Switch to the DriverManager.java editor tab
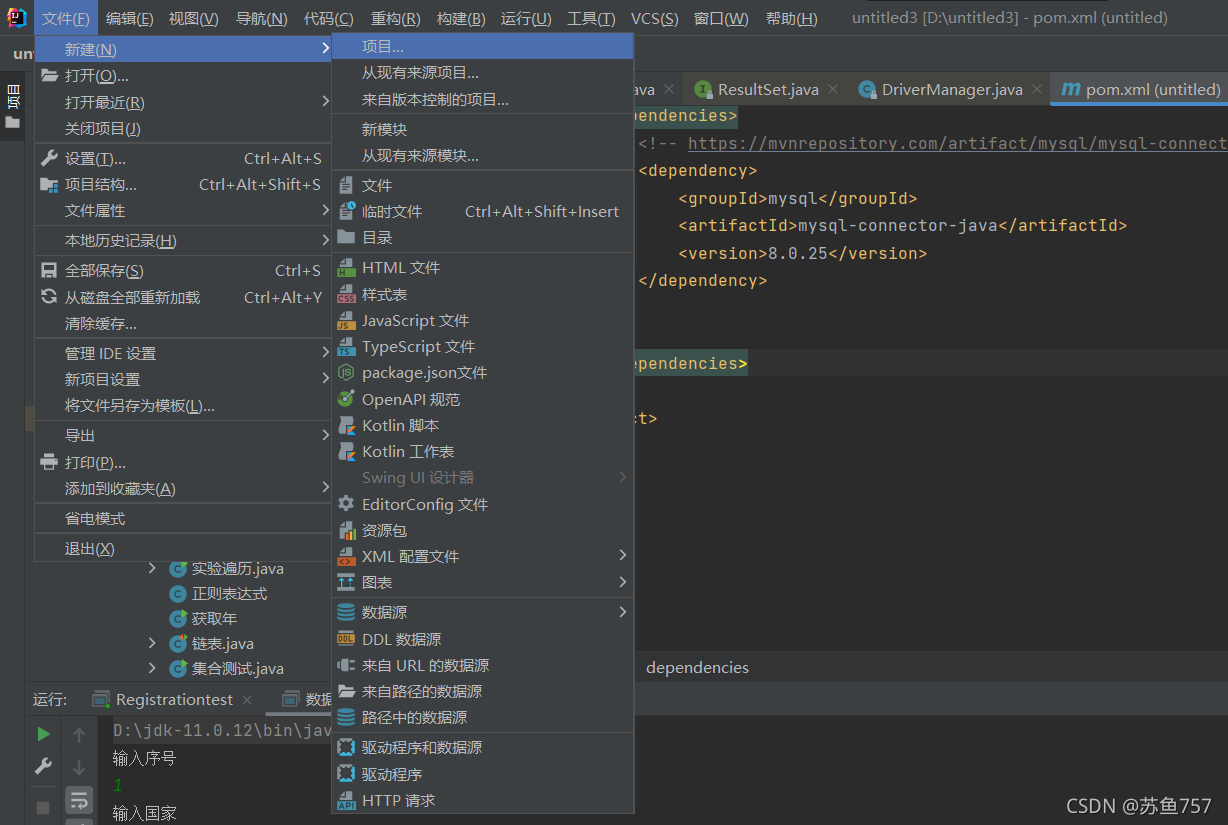 (x=952, y=89)
